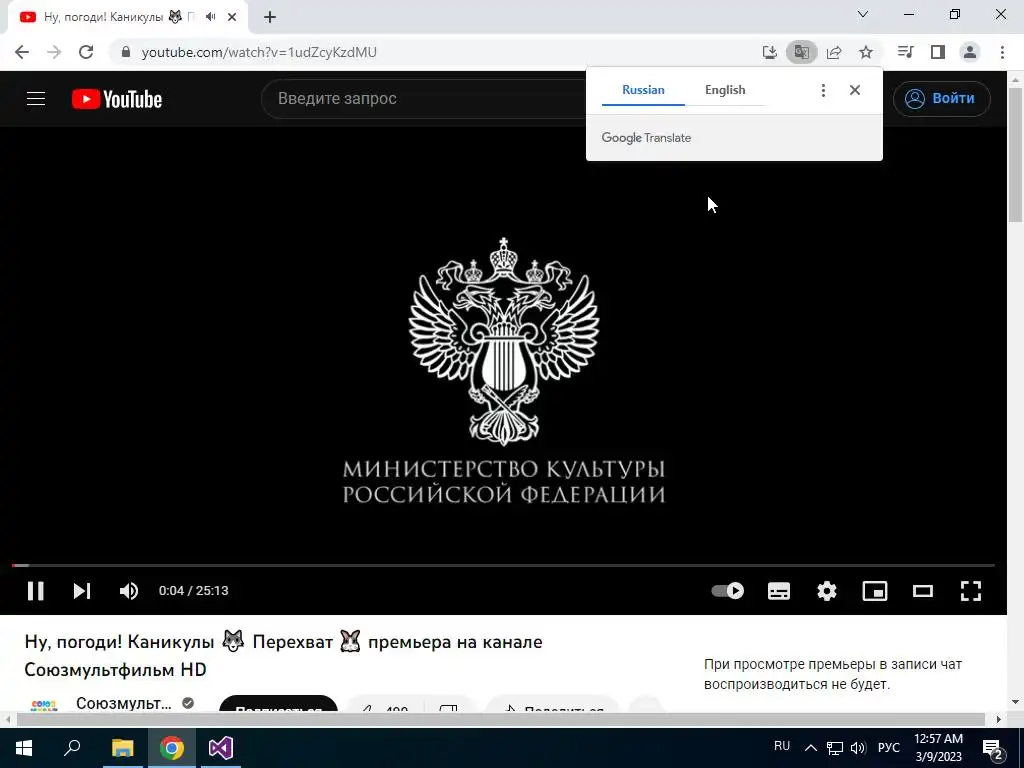Screen dimensions: 1024x768
Task: Click the Chrome taskbar icon
Action: tap(172, 748)
